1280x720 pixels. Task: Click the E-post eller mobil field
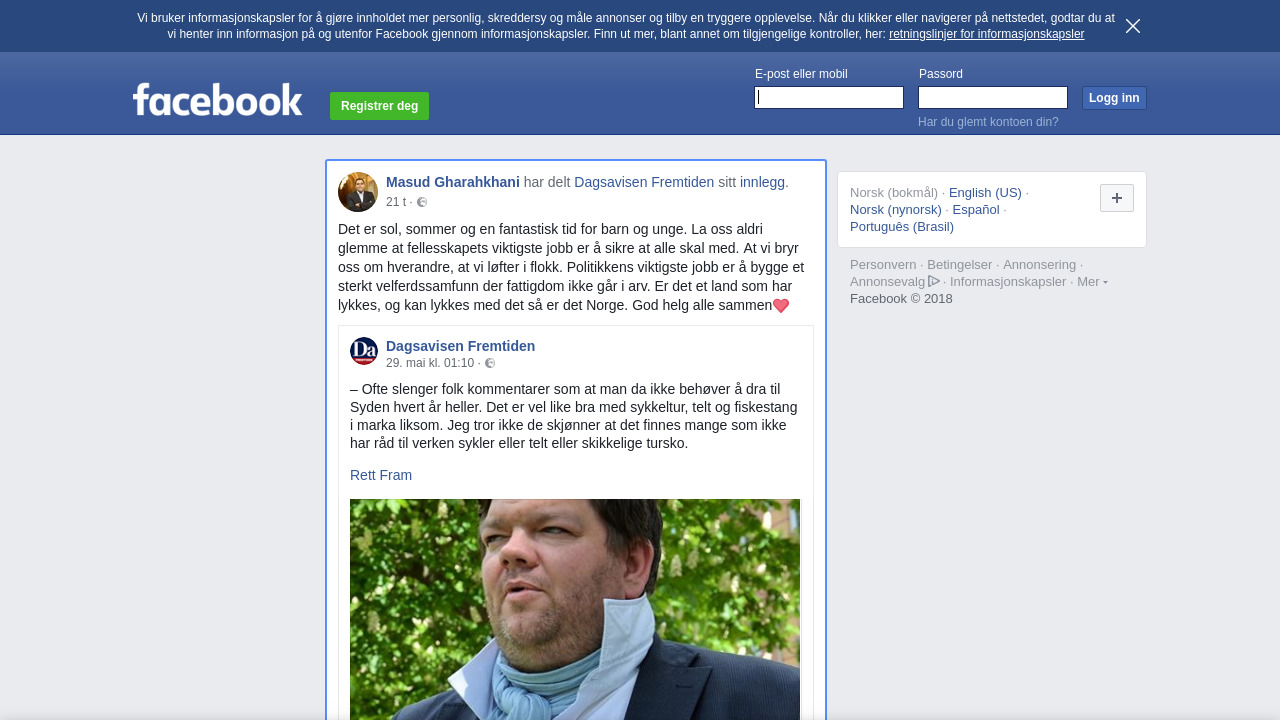829,97
